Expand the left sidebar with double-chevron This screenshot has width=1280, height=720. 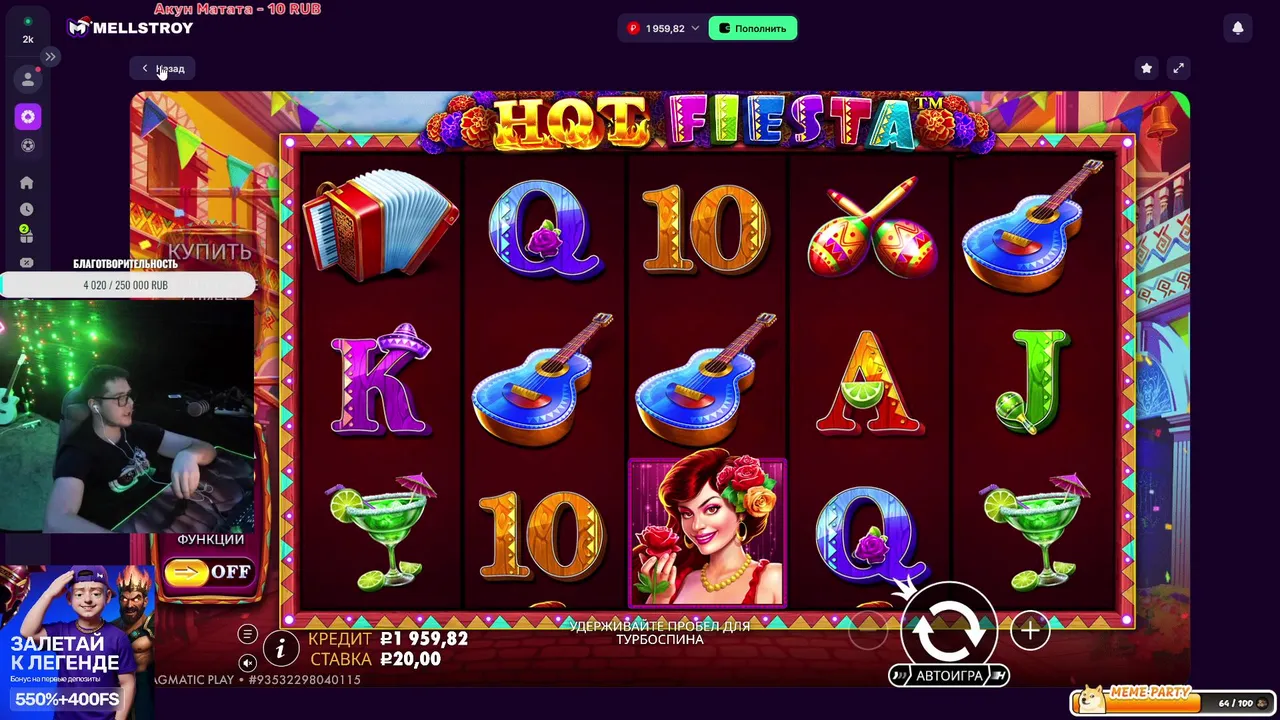point(50,57)
